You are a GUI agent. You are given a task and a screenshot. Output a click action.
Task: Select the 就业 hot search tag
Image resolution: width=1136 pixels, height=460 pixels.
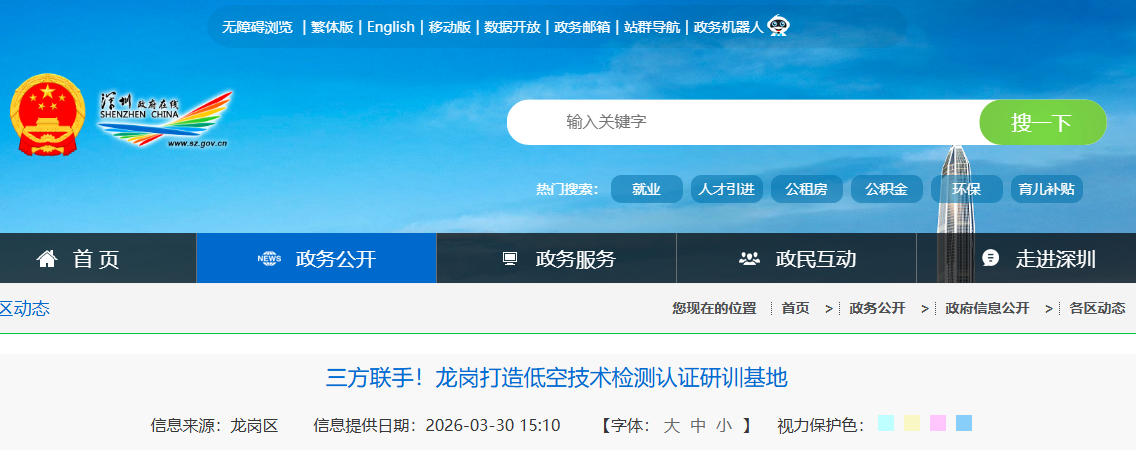pyautogui.click(x=646, y=189)
